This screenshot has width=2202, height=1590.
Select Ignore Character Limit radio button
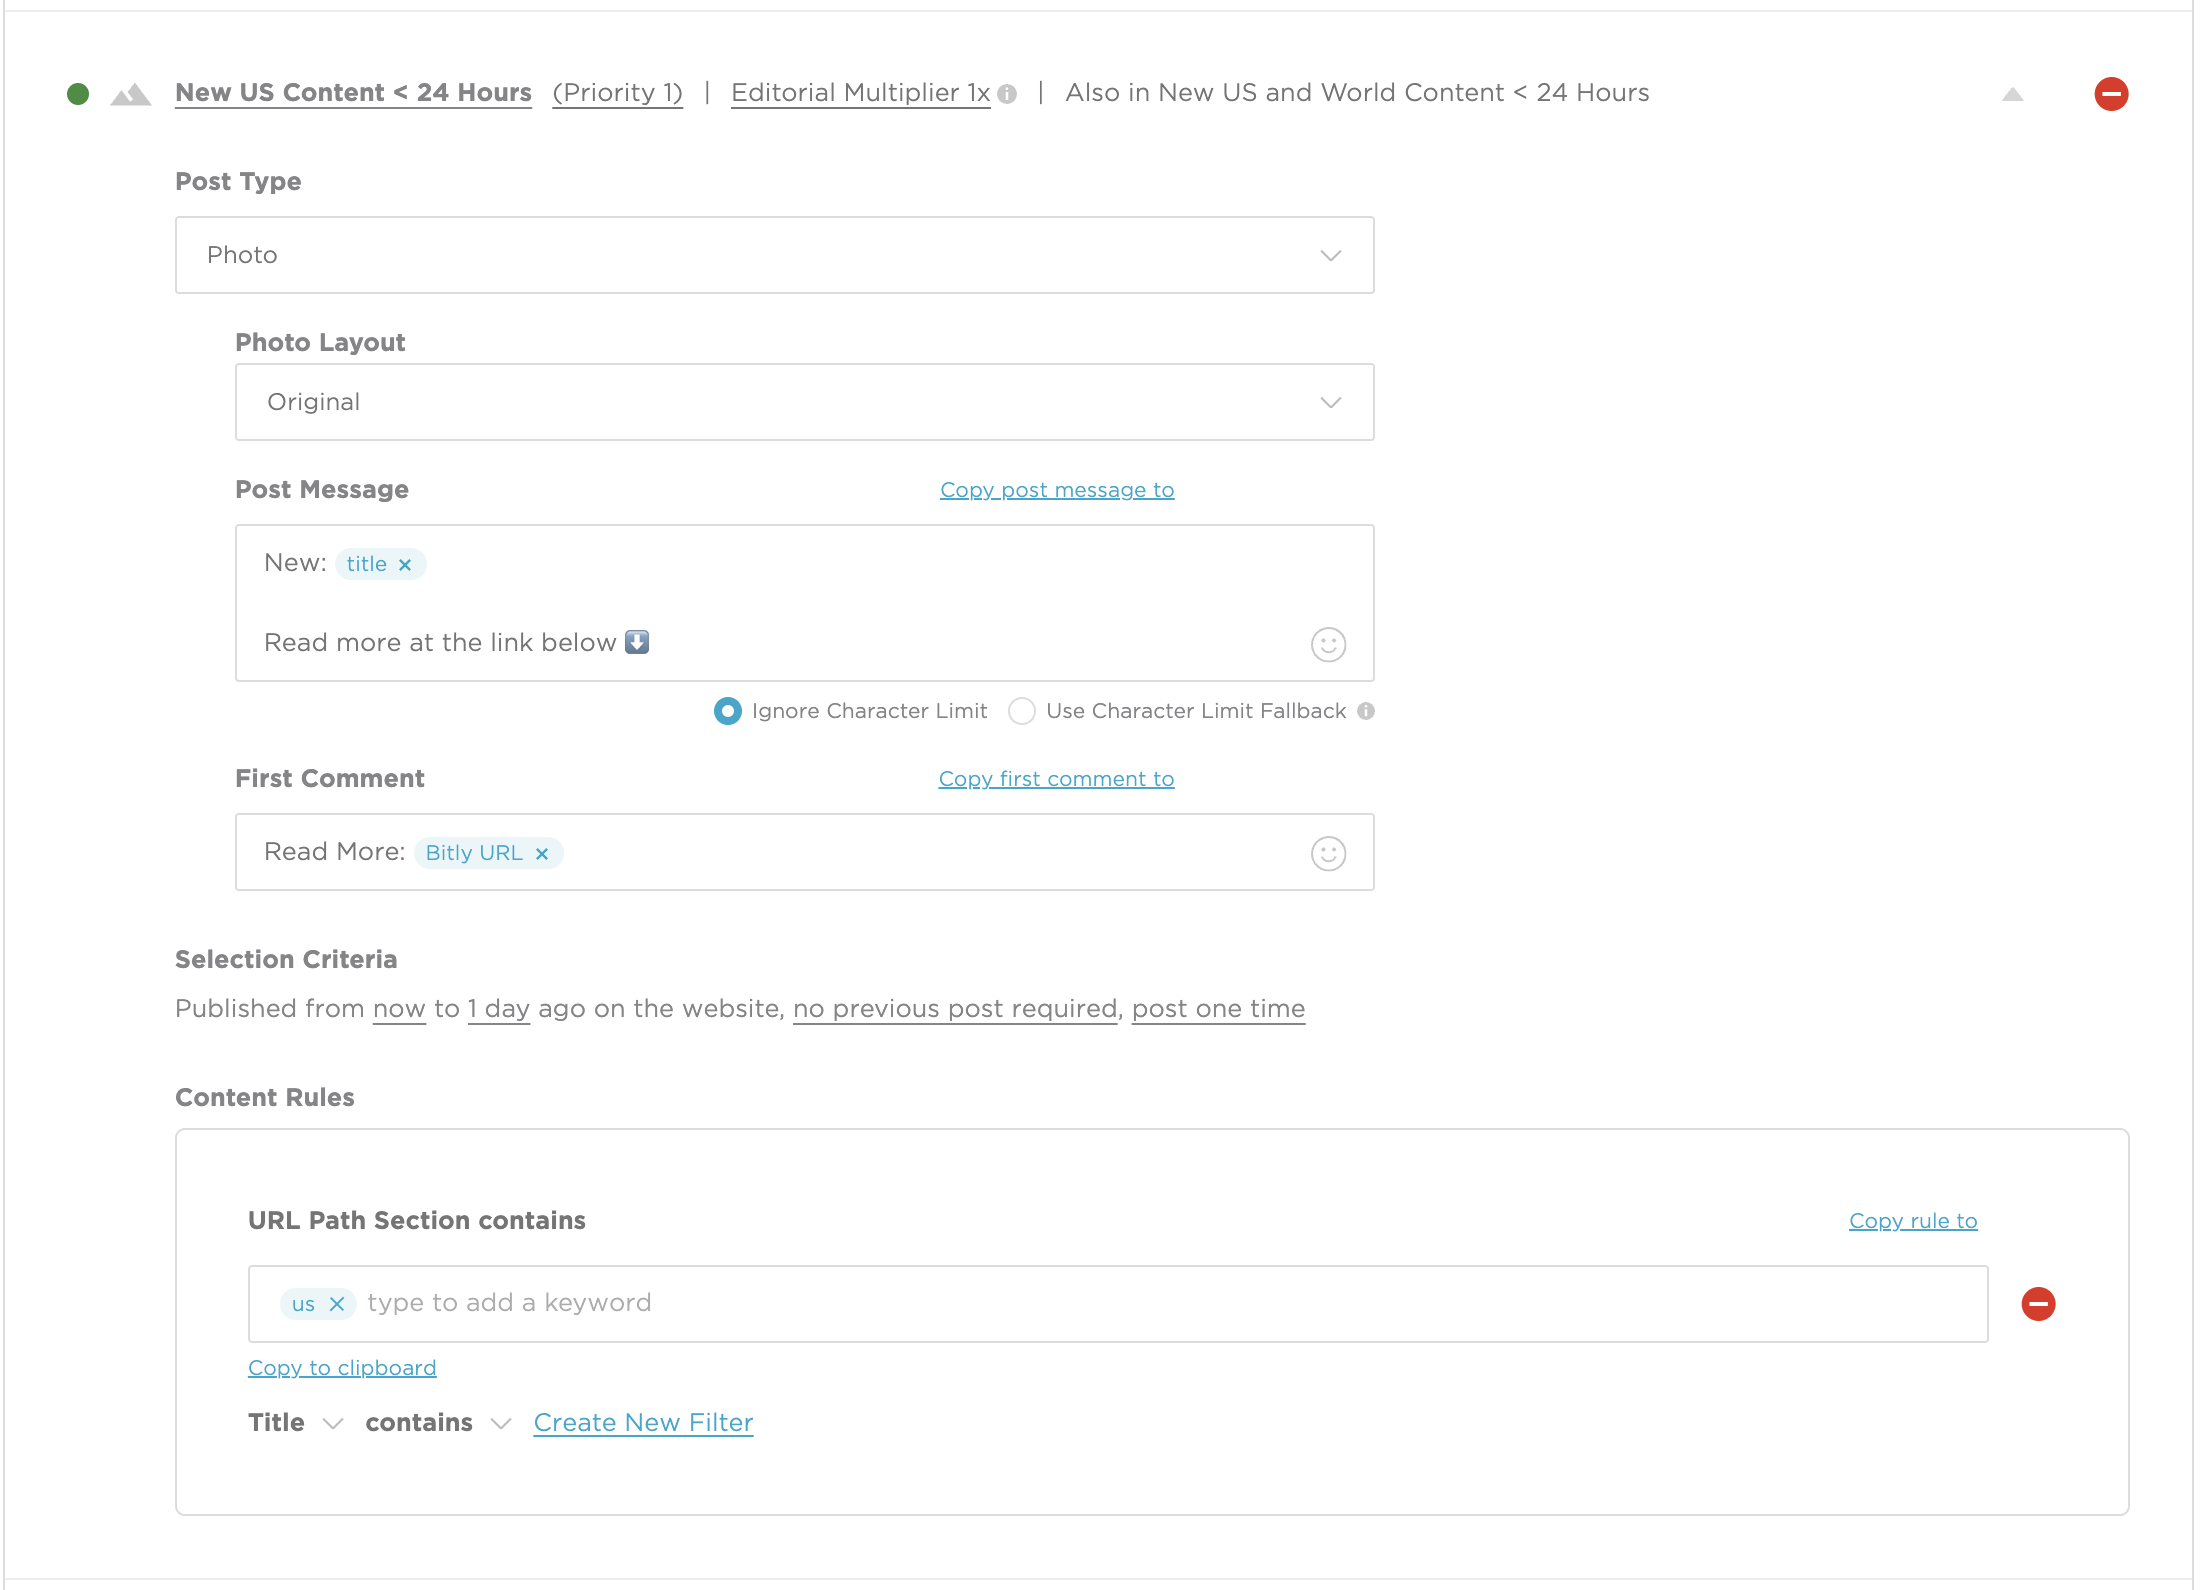click(728, 711)
